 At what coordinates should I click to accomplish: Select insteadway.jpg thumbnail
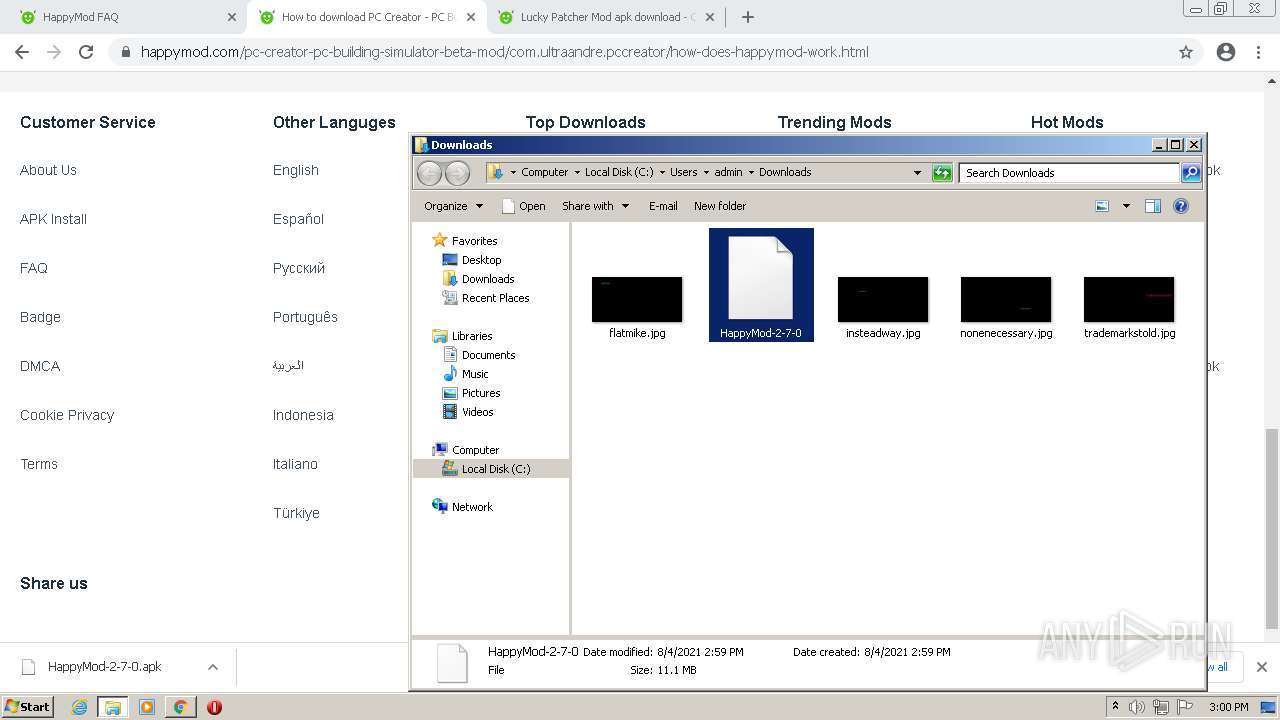[883, 300]
